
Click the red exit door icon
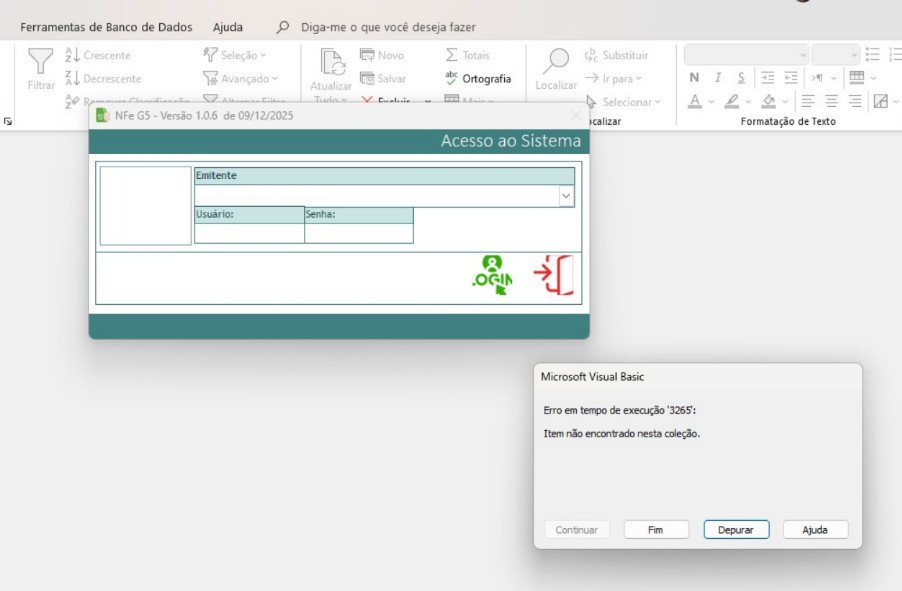pyautogui.click(x=554, y=276)
